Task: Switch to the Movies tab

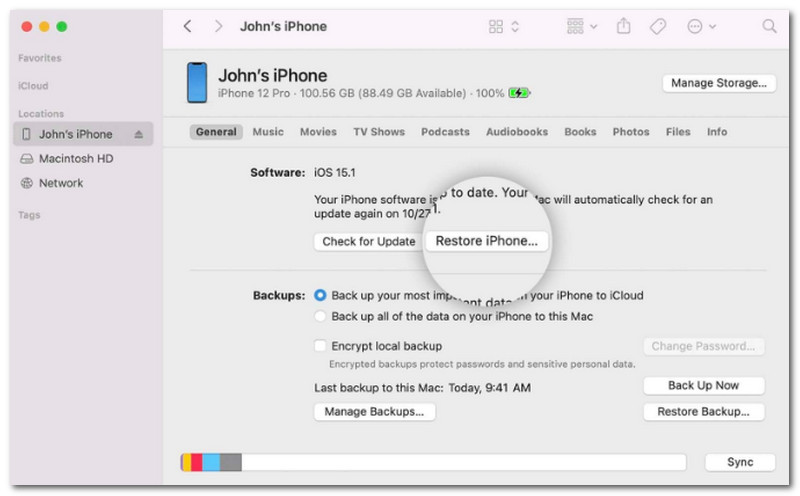Action: 318,132
